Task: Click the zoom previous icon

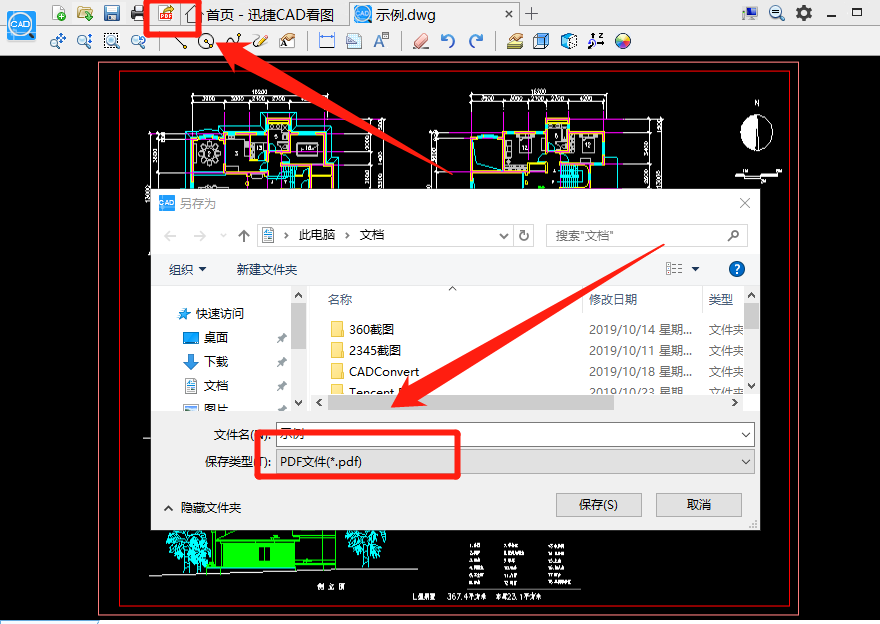Action: click(138, 41)
